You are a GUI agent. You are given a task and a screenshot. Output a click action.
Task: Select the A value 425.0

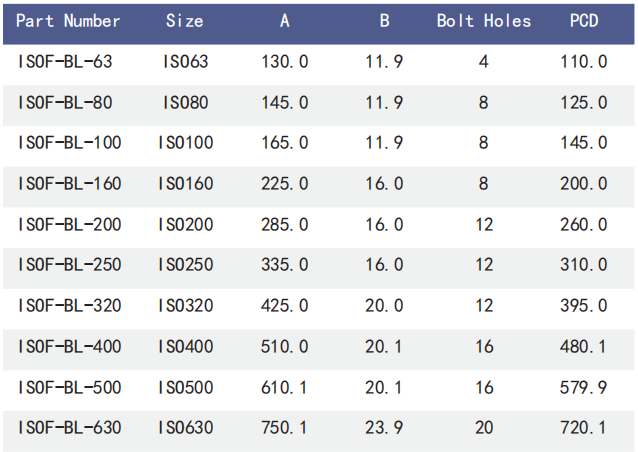[285, 306]
